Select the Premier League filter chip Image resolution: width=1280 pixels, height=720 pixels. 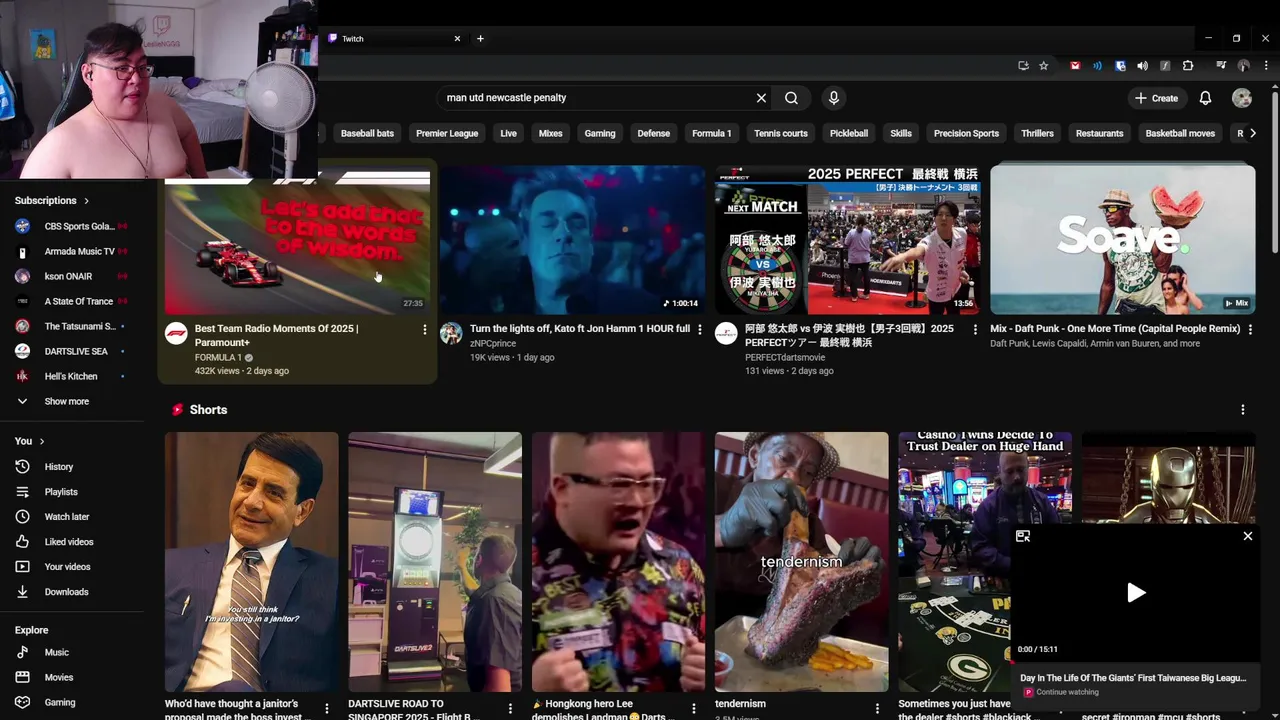pos(447,133)
